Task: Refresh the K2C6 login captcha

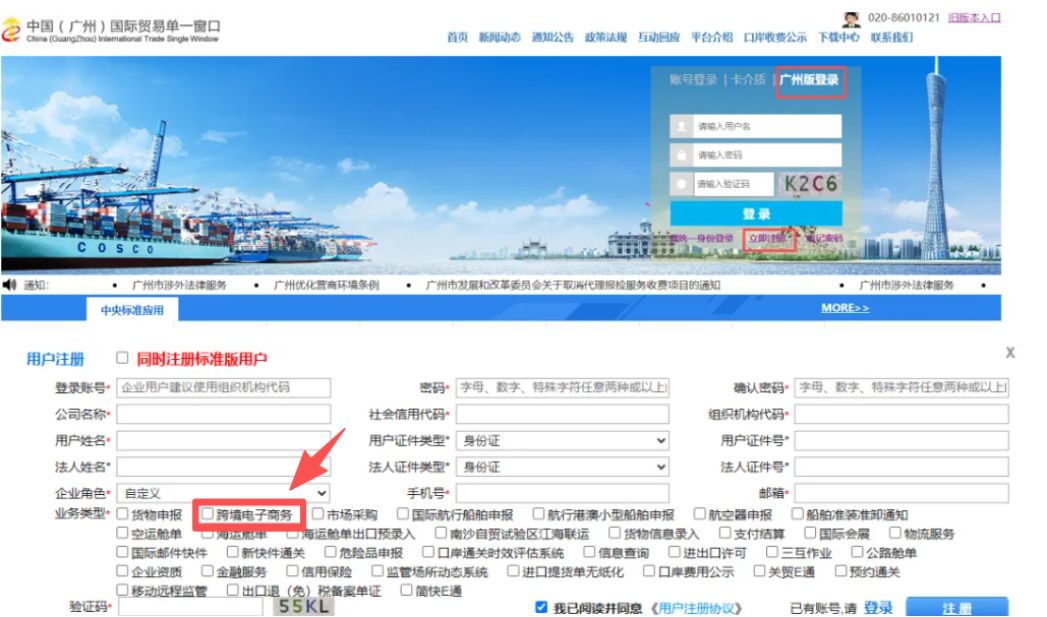Action: click(810, 184)
